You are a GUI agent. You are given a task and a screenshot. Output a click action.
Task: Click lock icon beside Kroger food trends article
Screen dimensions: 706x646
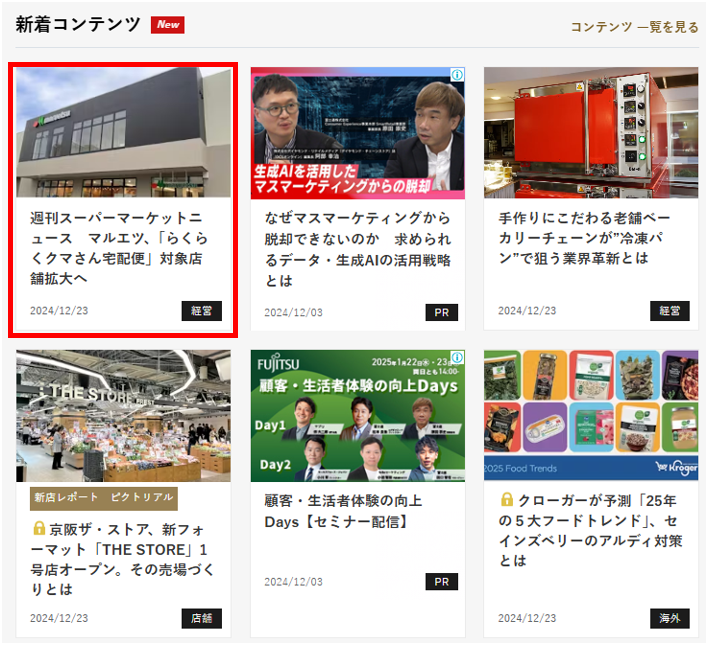click(x=507, y=500)
